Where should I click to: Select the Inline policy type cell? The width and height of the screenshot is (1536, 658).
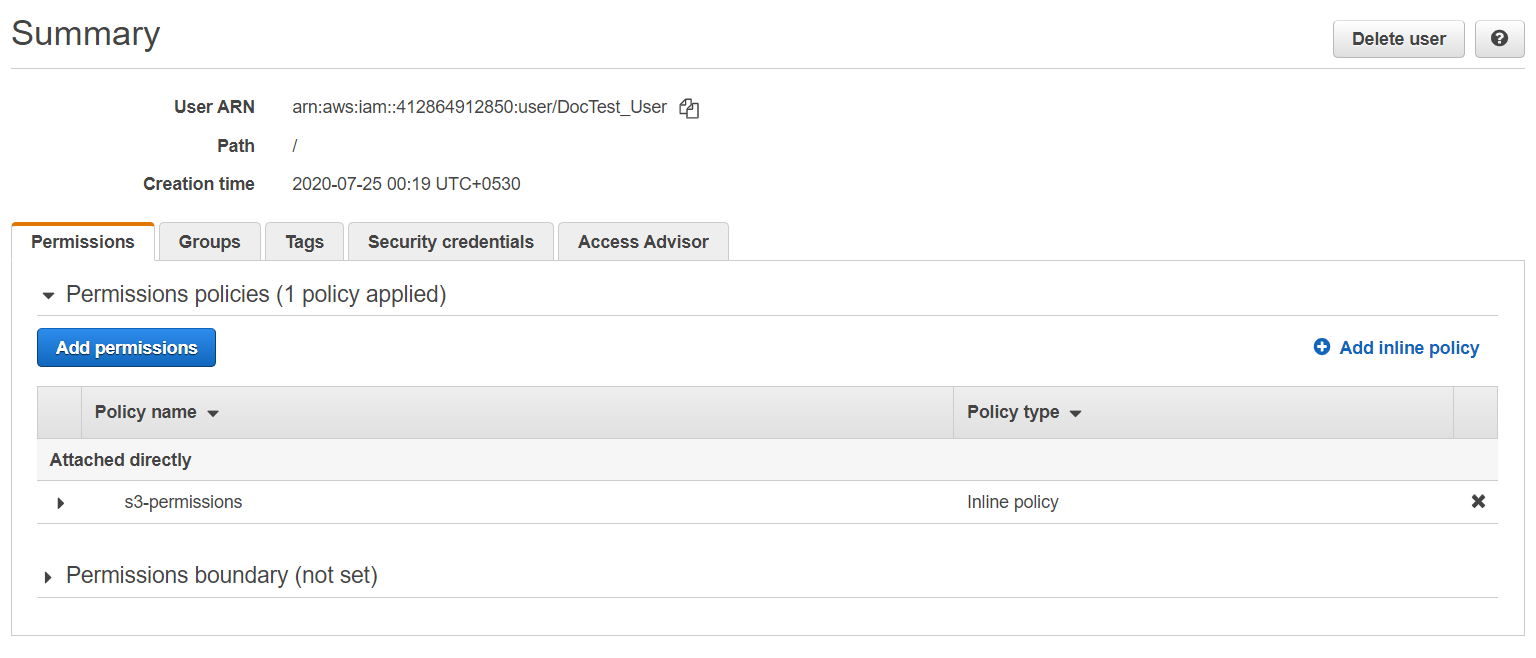[1012, 502]
